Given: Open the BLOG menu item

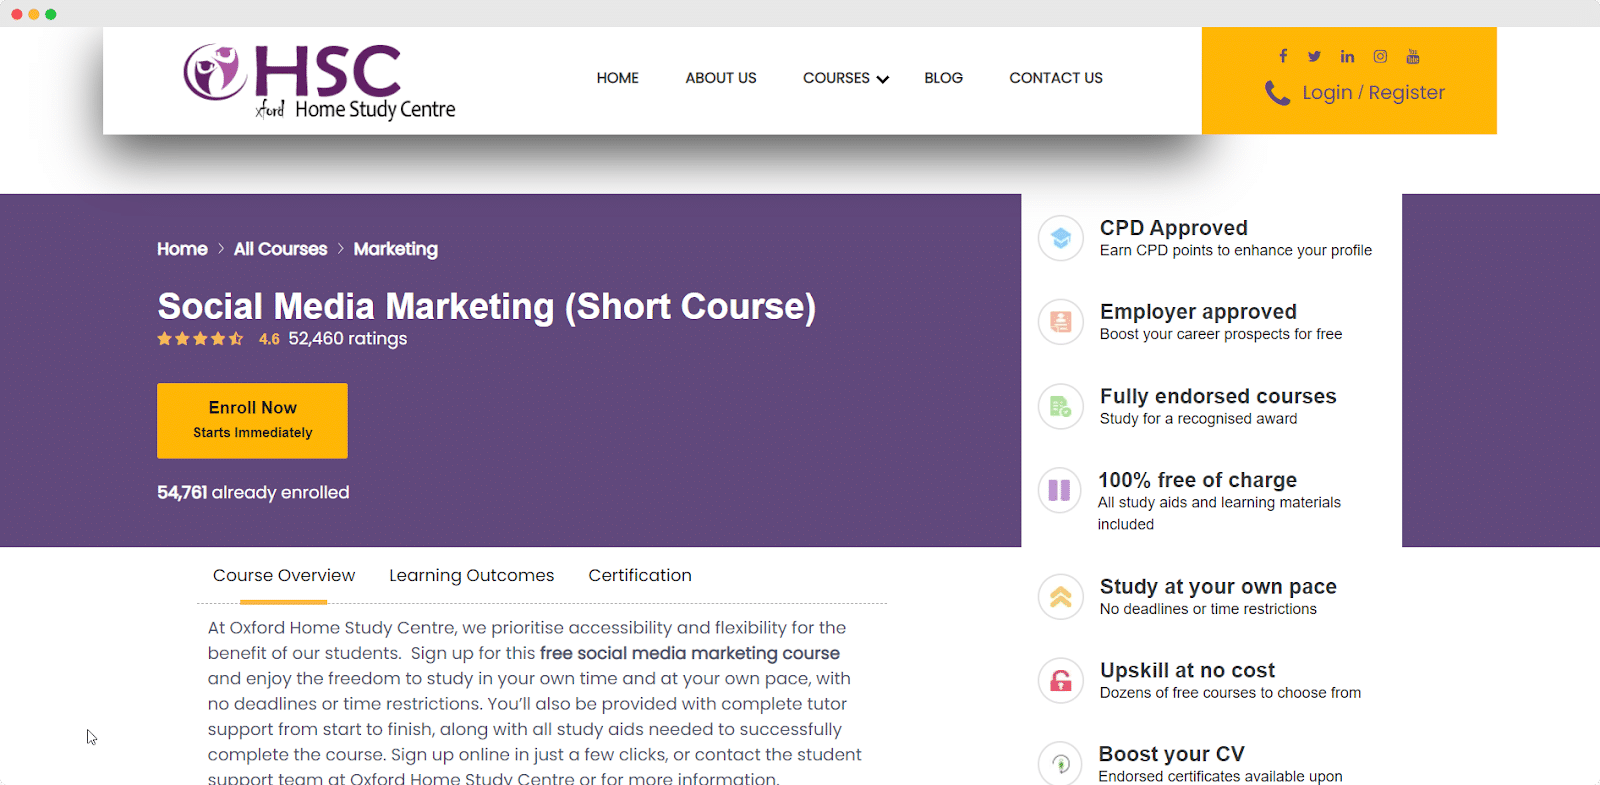Looking at the screenshot, I should 943,78.
